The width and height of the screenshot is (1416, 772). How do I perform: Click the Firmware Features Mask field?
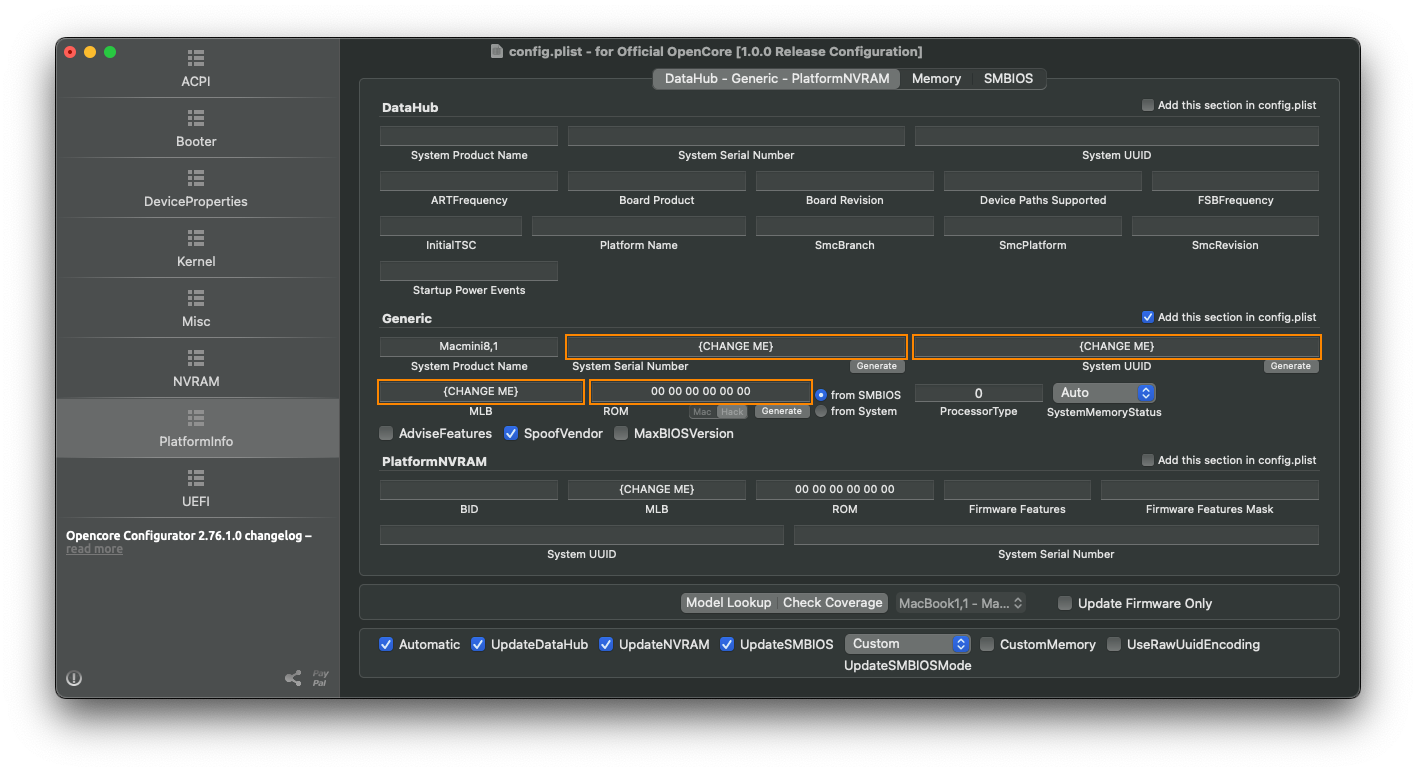1210,490
